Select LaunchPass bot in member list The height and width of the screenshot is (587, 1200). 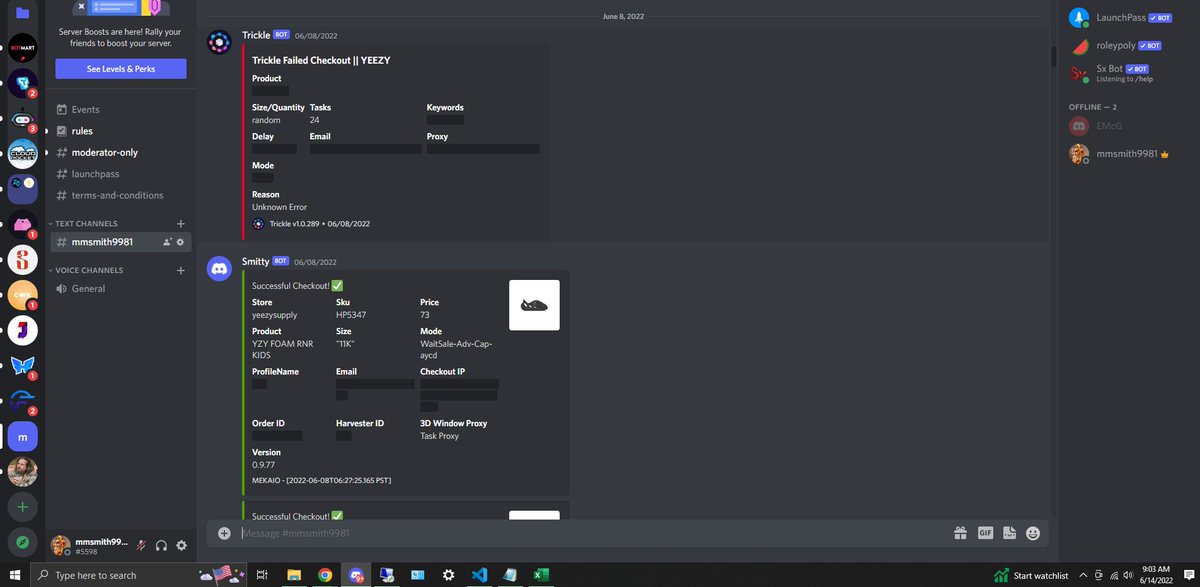pyautogui.click(x=1126, y=18)
